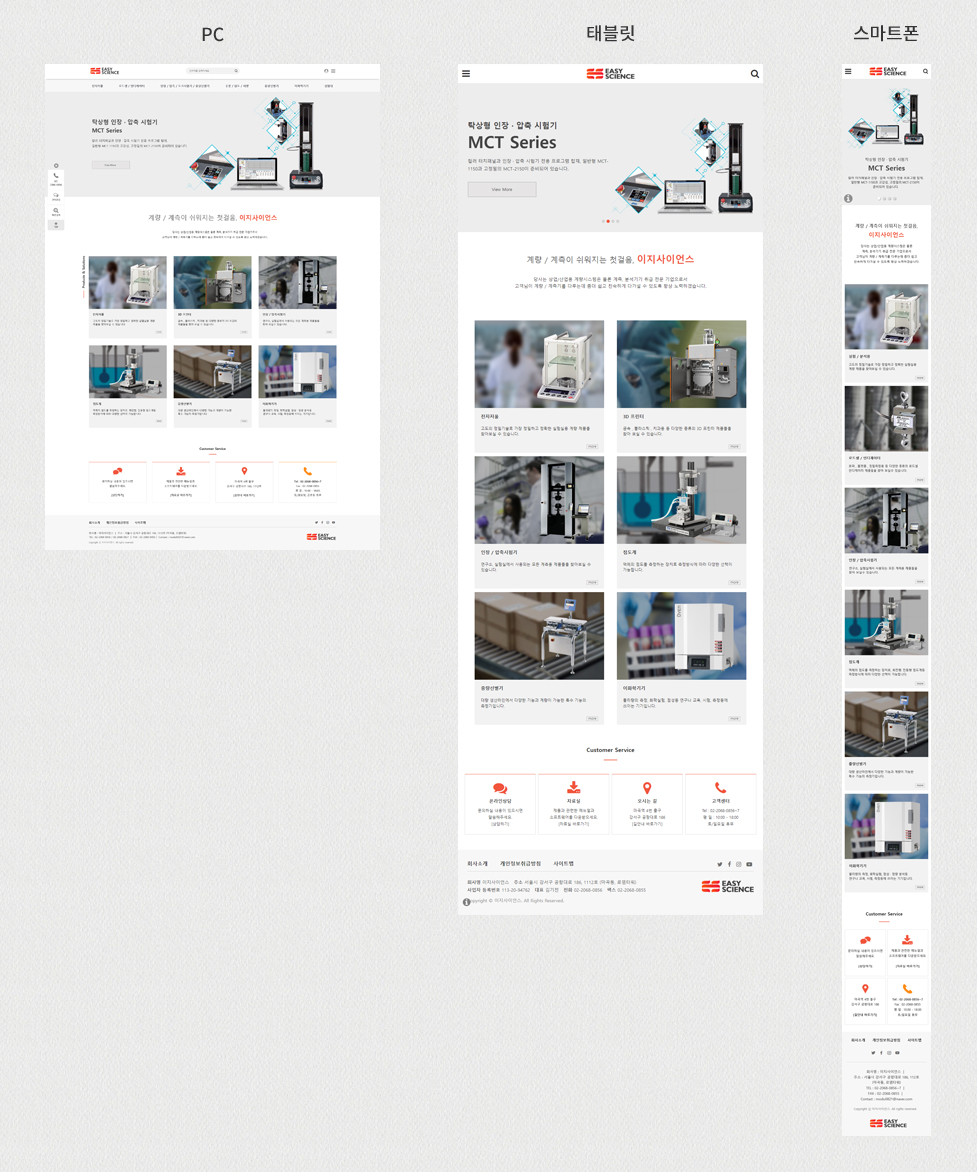Image resolution: width=977 pixels, height=1172 pixels.
Task: Open hamburger menu in tablet header
Action: [x=466, y=74]
